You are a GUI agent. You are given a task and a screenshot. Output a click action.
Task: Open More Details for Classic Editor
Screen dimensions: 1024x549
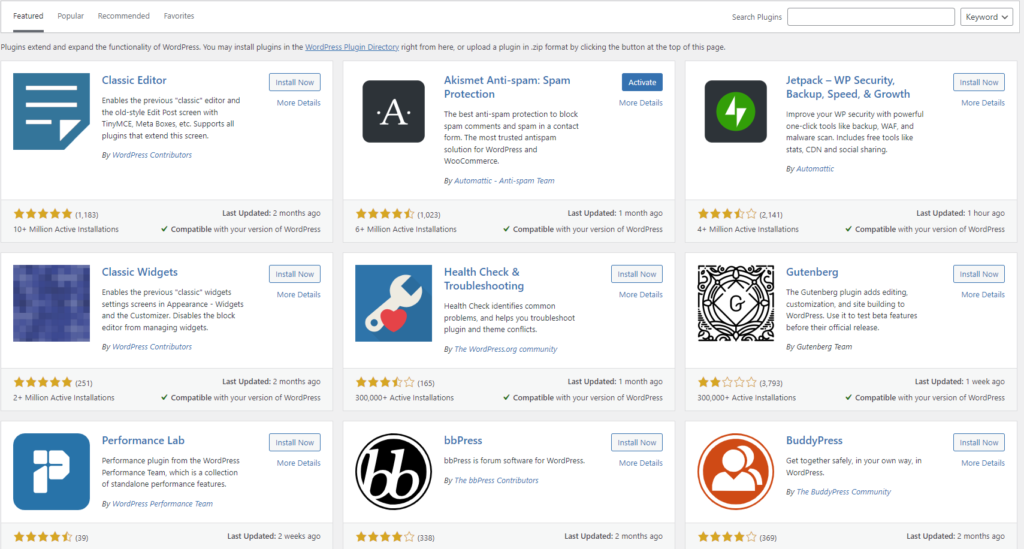(x=298, y=103)
